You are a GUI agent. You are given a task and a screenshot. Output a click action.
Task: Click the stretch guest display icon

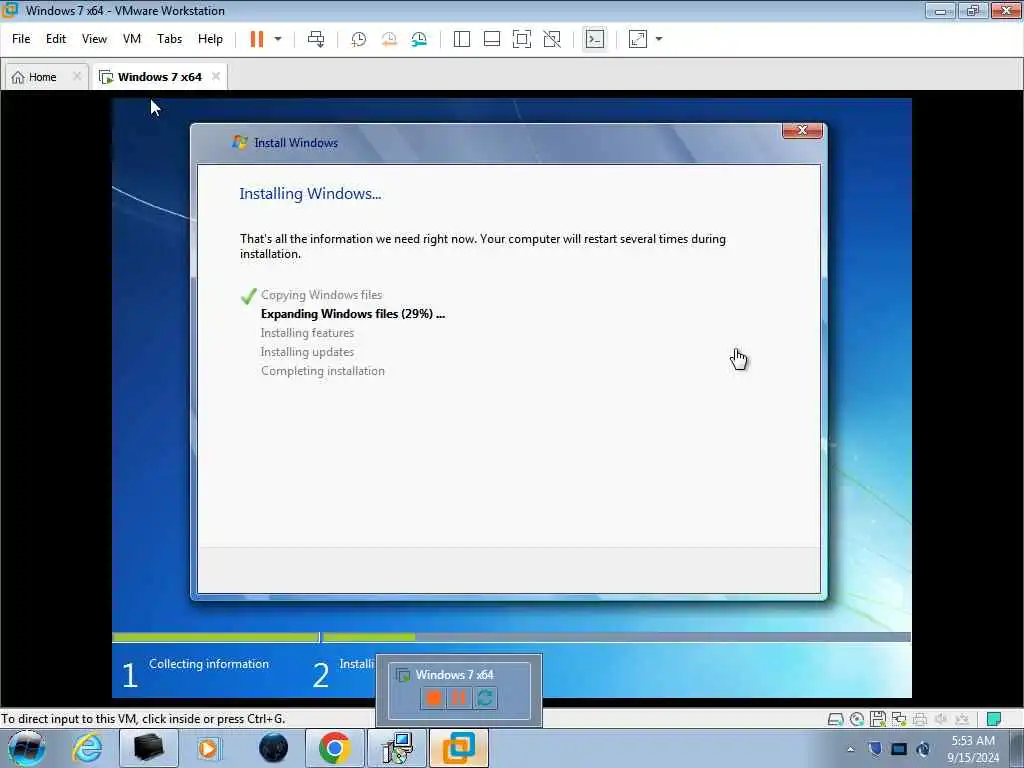(638, 39)
